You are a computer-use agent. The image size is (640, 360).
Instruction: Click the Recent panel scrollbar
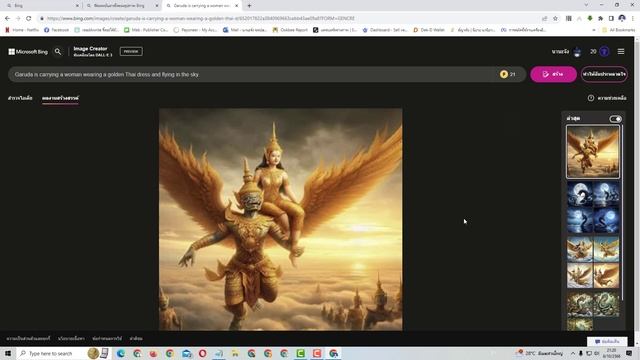tap(622, 212)
